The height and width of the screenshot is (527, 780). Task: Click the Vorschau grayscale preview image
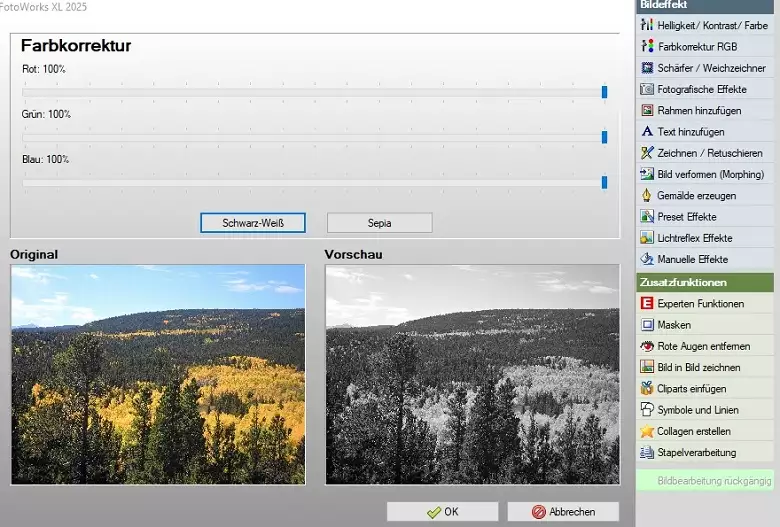[x=473, y=374]
